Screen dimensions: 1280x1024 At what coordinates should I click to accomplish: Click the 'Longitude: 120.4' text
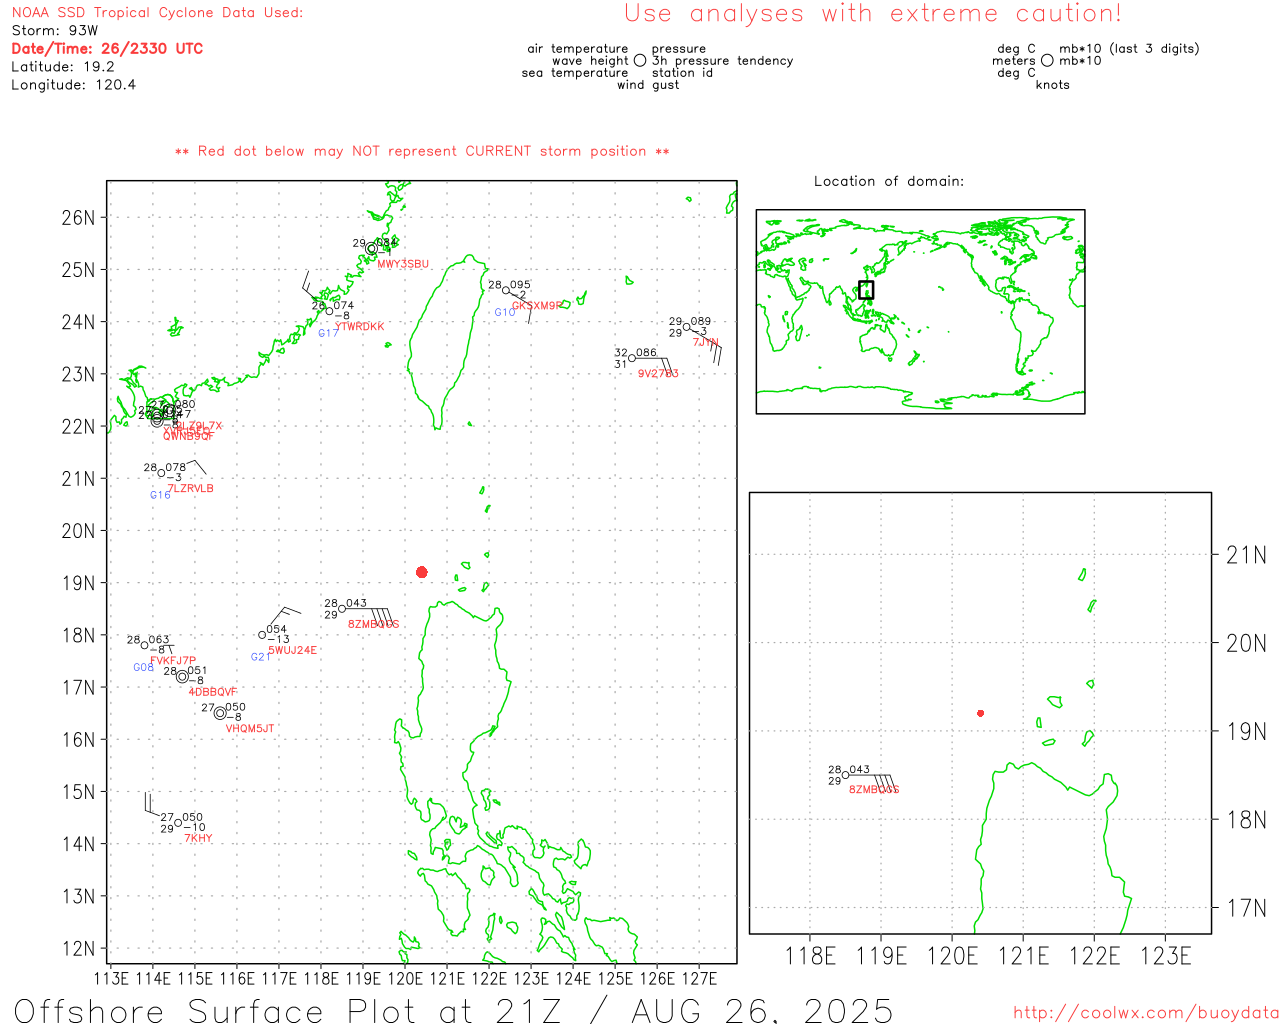pyautogui.click(x=74, y=84)
